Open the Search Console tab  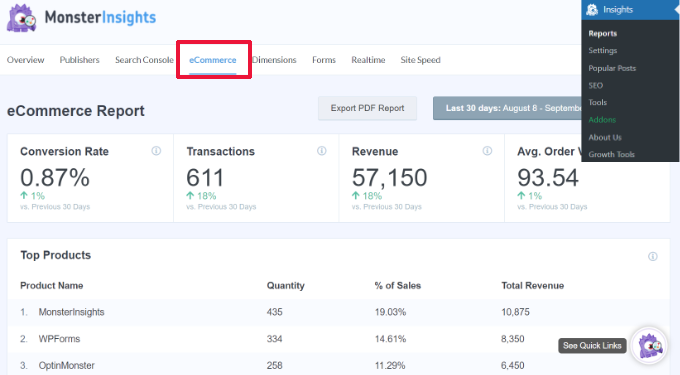point(144,60)
